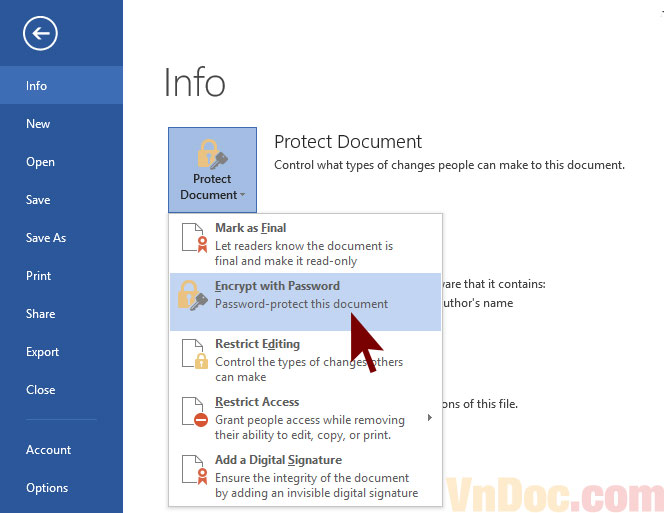Choose Encrypt with Password option title

coord(277,286)
